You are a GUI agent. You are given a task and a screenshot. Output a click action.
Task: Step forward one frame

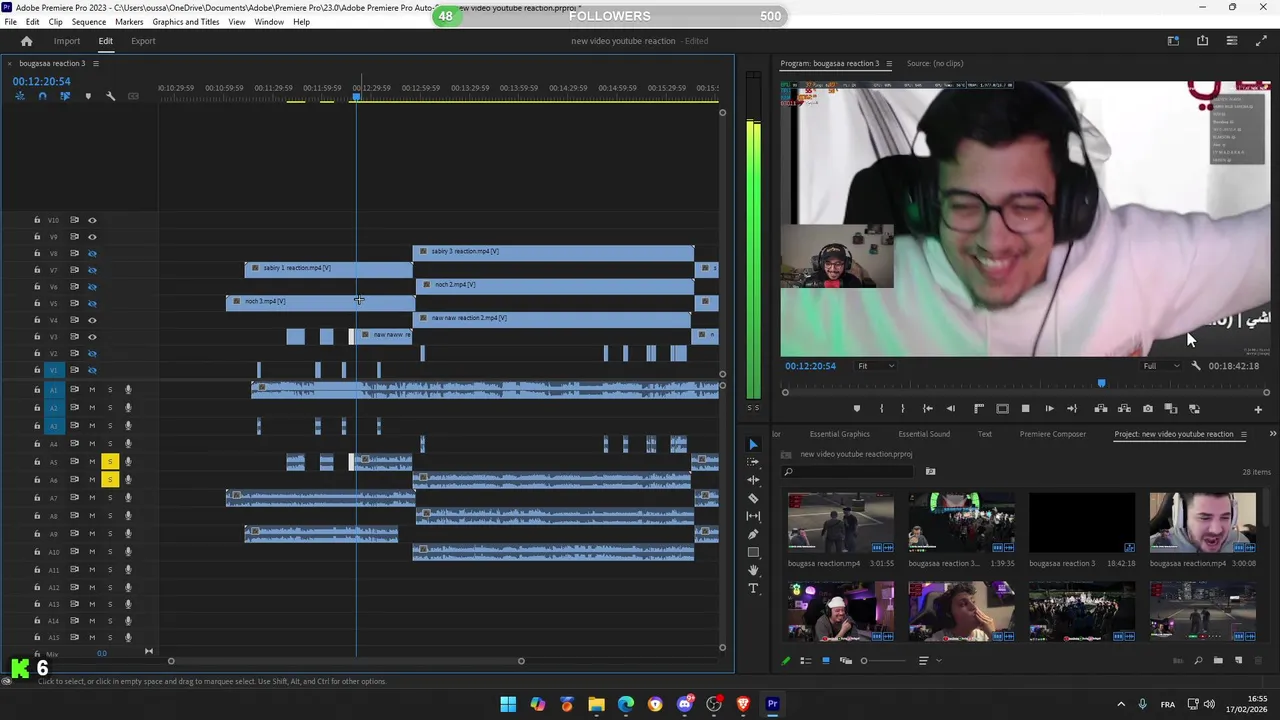click(x=1049, y=409)
